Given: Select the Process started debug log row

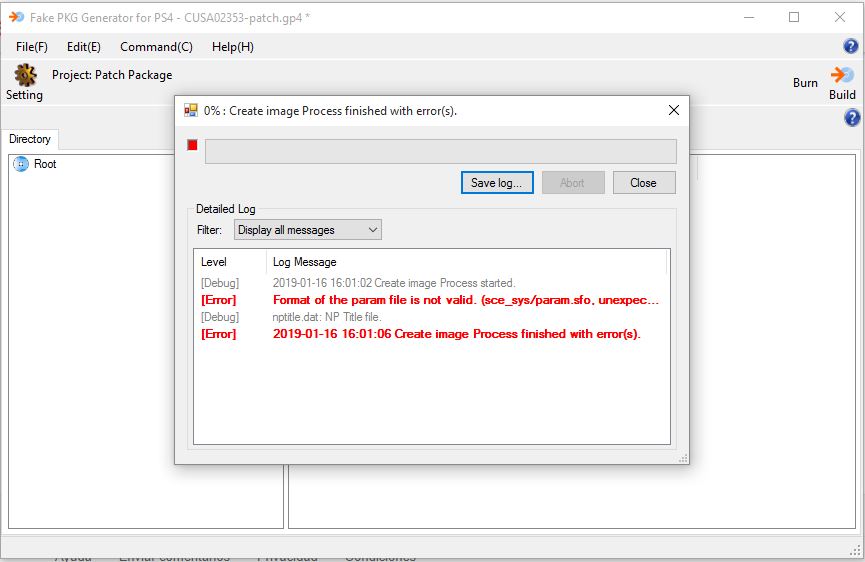Looking at the screenshot, I should 431,283.
